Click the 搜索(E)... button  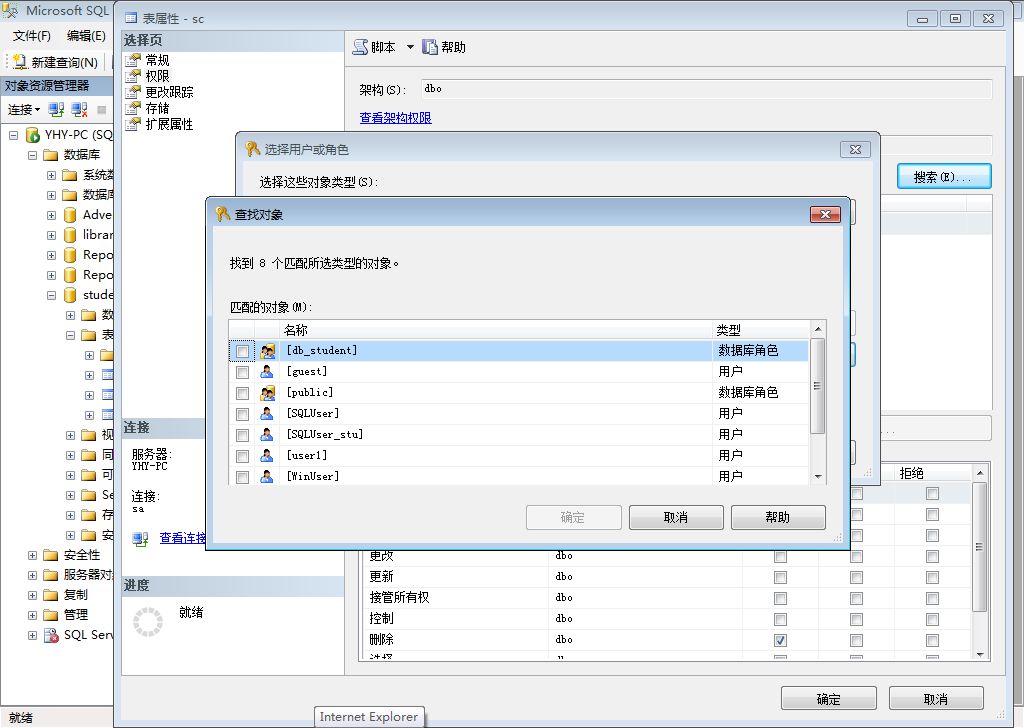pos(944,176)
